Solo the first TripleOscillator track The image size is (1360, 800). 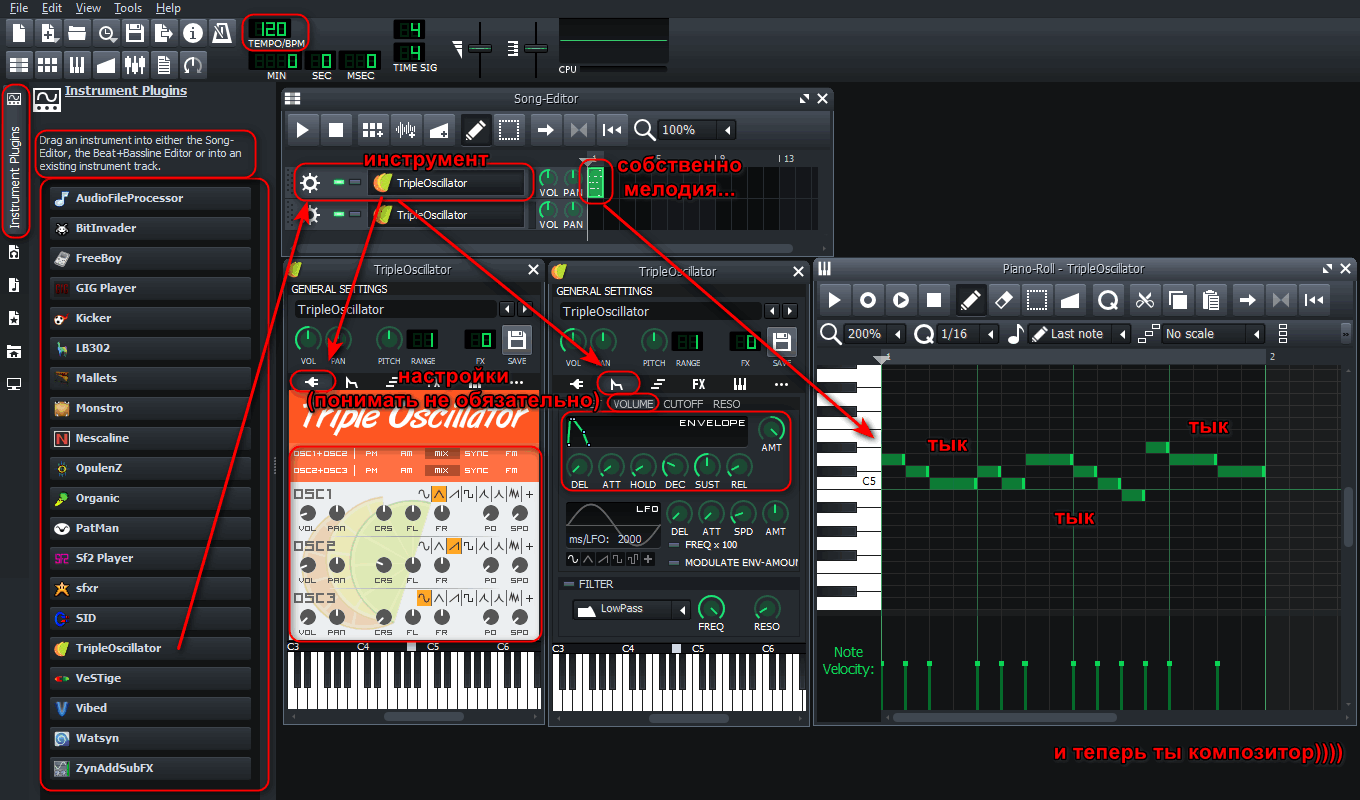tap(355, 183)
